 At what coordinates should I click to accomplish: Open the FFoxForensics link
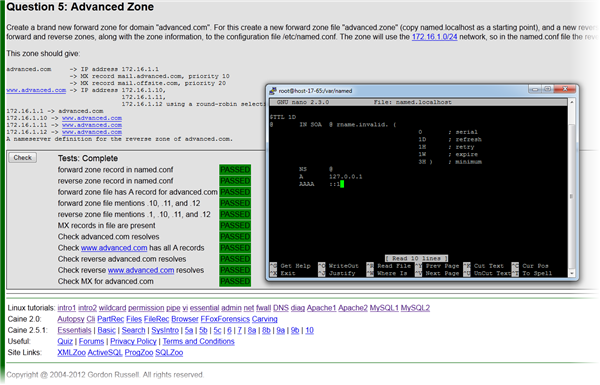click(225, 319)
